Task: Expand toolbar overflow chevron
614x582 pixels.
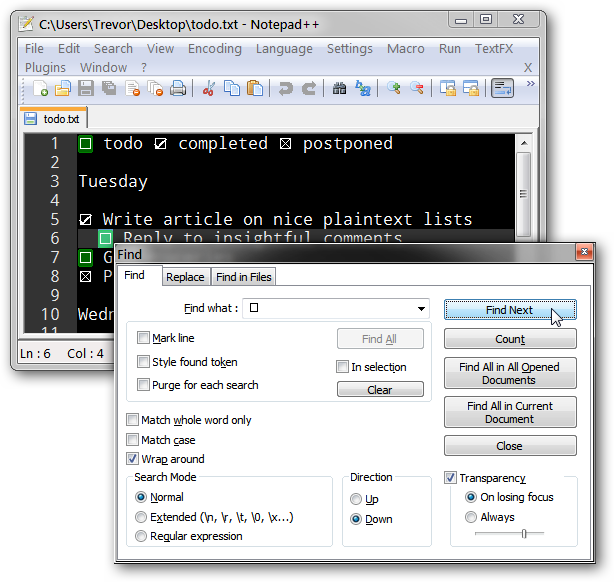Action: 530,83
